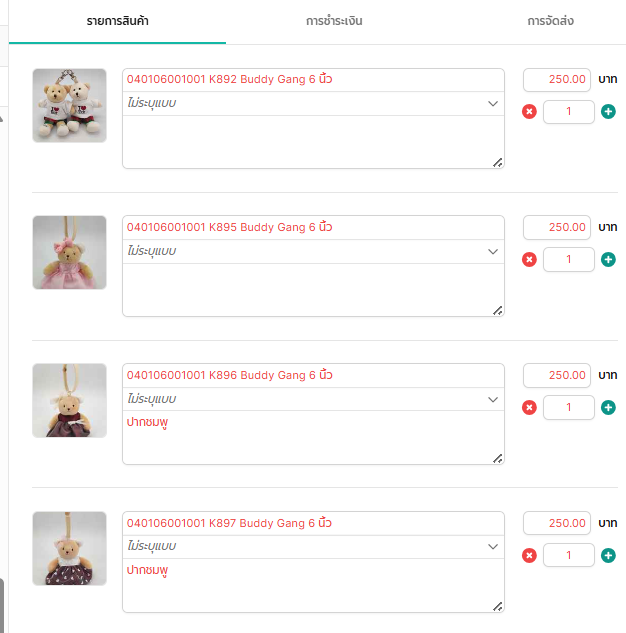The height and width of the screenshot is (633, 626).
Task: Select the รายการสินค้า tab
Action: click(x=117, y=21)
